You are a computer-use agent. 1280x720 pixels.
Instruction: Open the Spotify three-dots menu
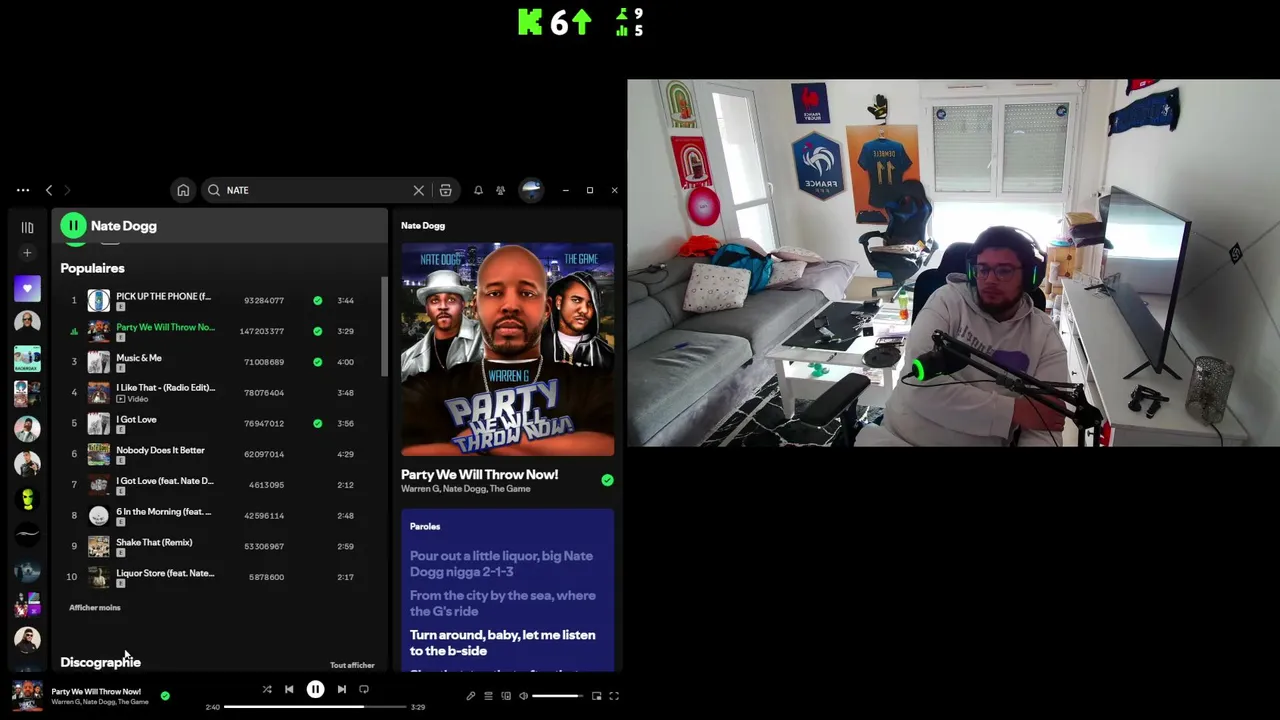tap(23, 190)
